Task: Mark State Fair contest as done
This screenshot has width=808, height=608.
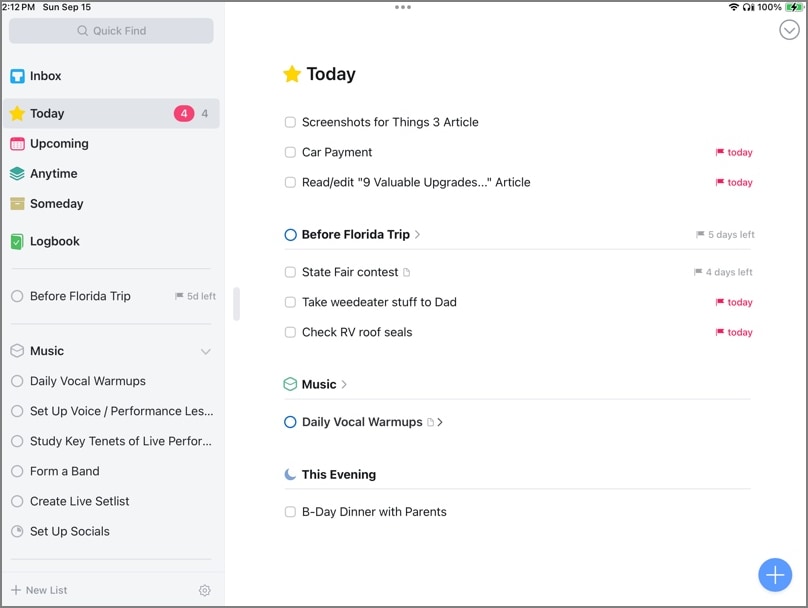Action: [x=290, y=272]
